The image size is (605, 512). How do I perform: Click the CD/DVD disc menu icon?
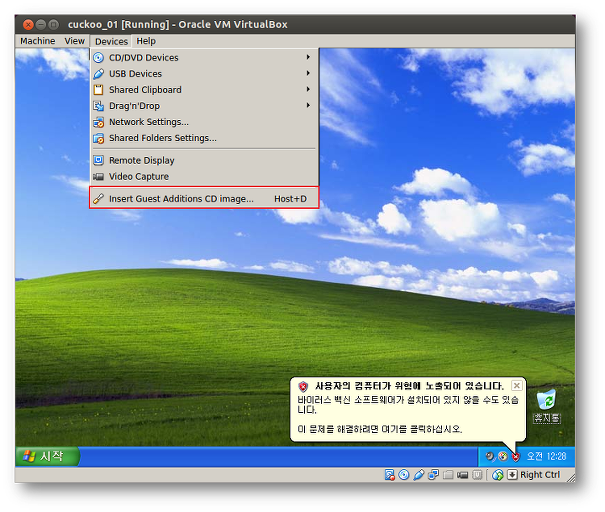[98, 57]
